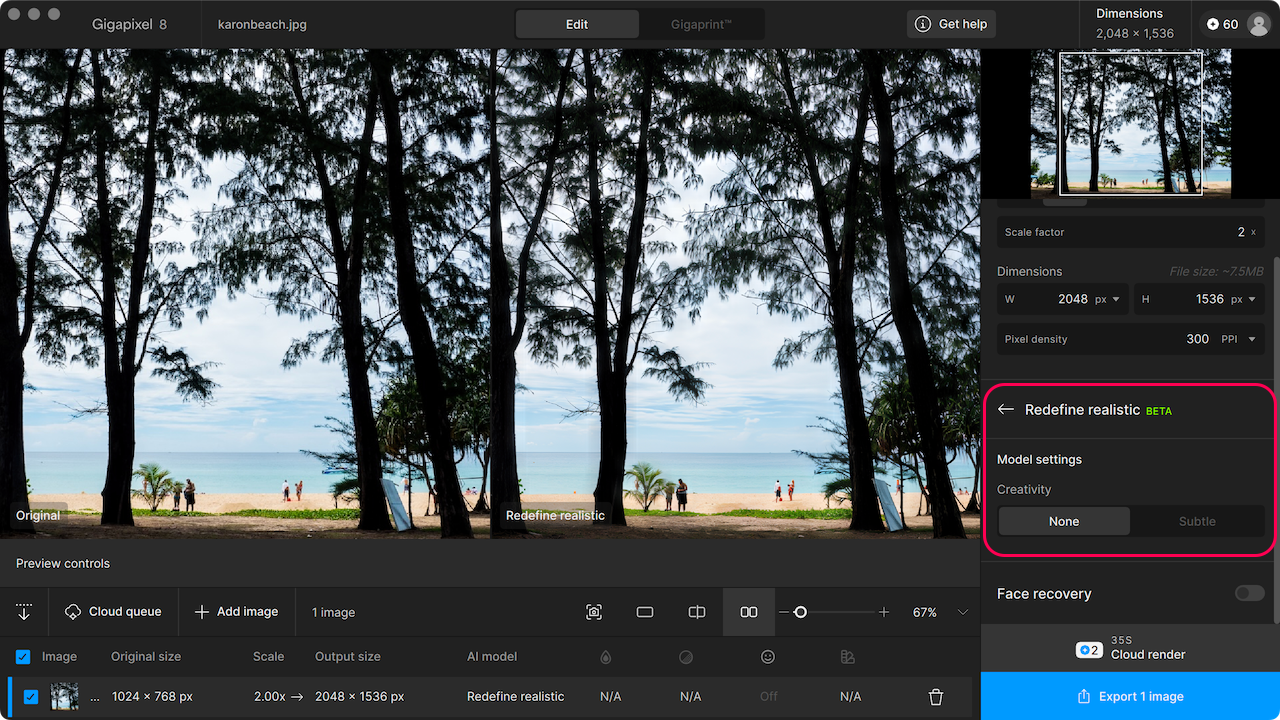
Task: Click the droplet column header icon
Action: point(605,657)
